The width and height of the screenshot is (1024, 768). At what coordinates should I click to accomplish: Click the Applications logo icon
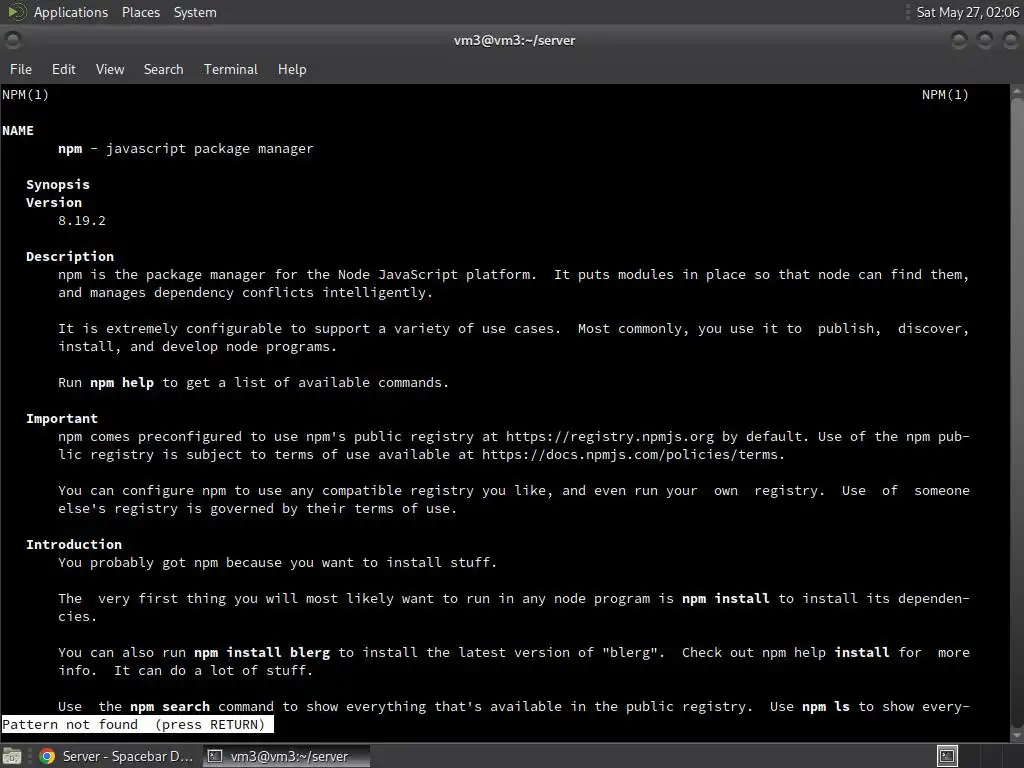(x=17, y=12)
